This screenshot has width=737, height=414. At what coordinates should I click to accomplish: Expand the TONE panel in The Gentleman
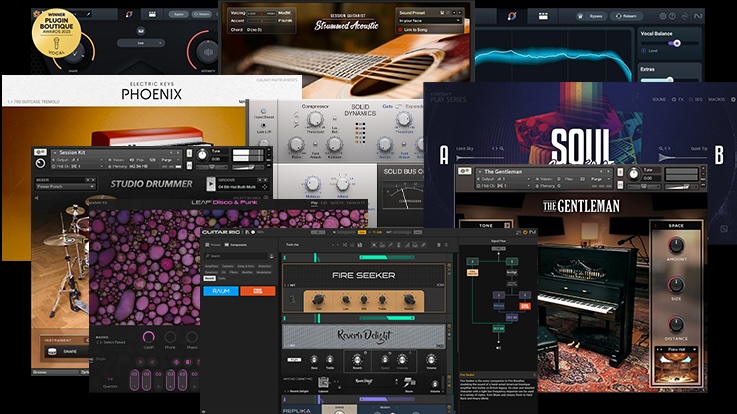tap(507, 226)
